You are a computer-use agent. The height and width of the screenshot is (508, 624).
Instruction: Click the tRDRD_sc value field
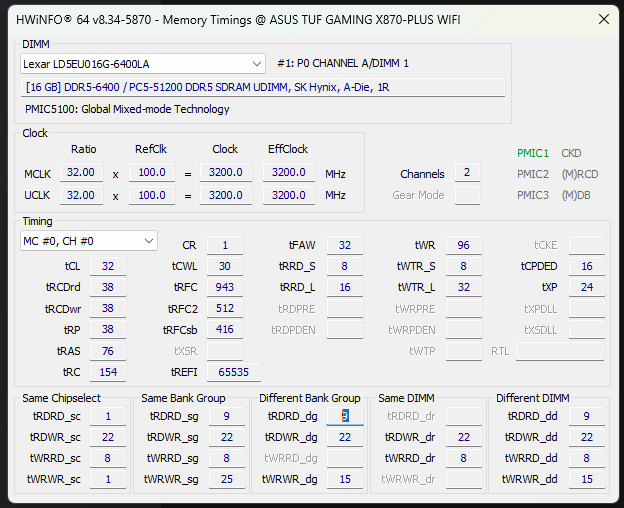(x=108, y=416)
